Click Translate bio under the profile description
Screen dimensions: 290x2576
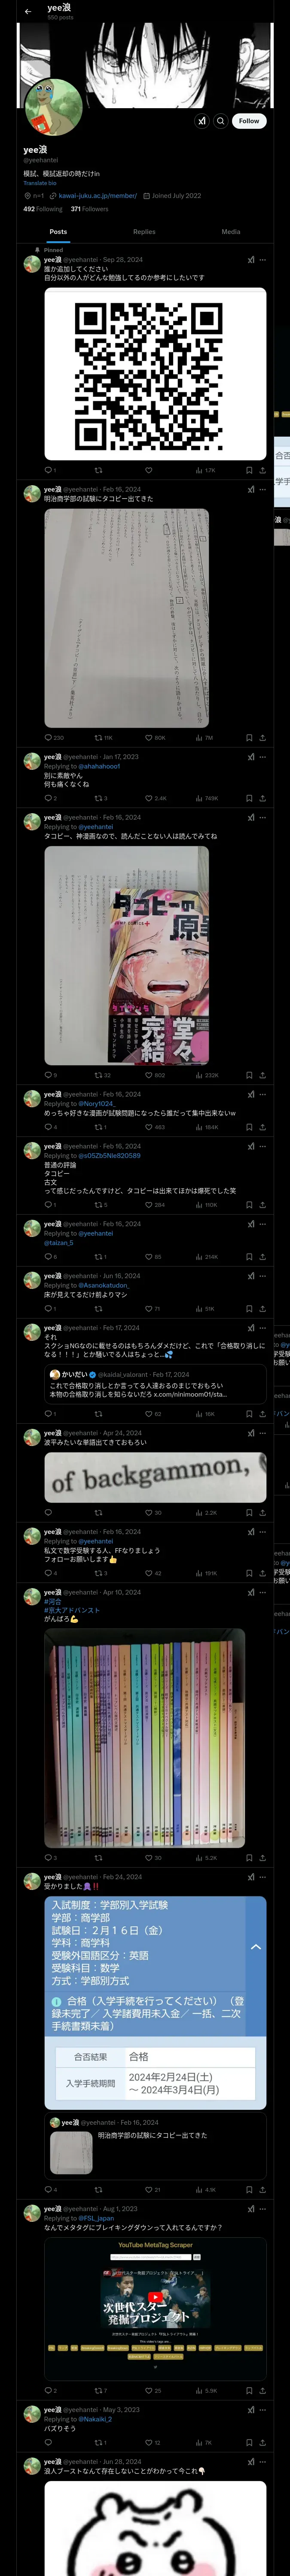point(40,183)
